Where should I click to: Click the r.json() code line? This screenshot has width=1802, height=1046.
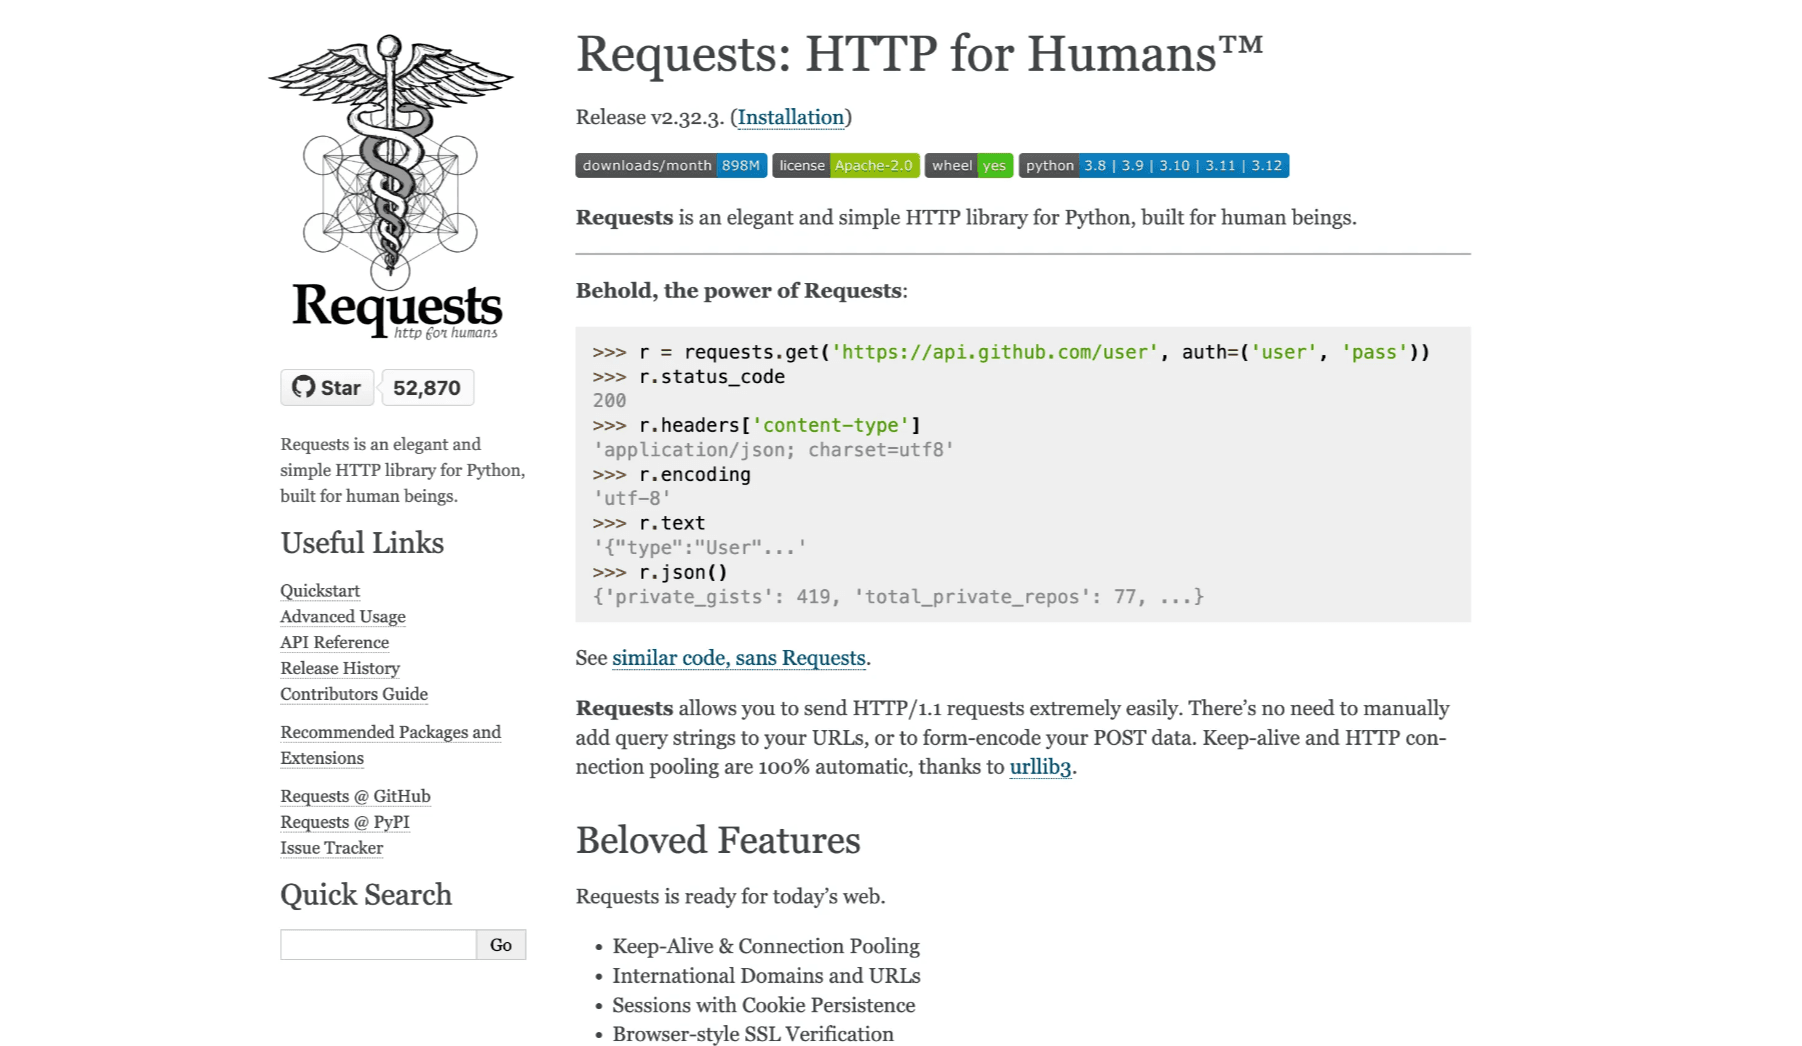(660, 573)
